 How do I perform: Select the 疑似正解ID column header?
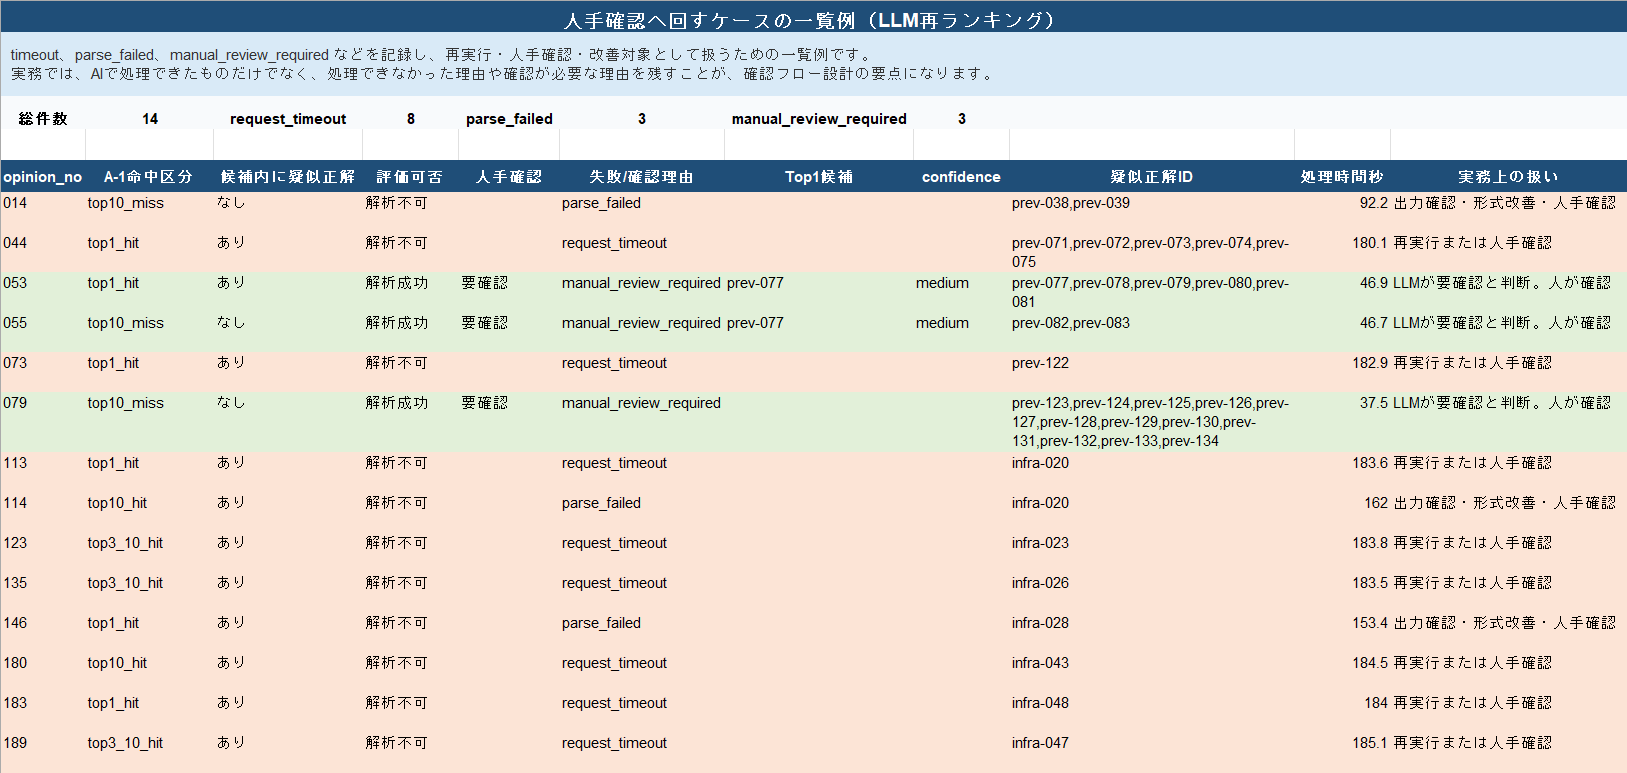pos(1152,177)
